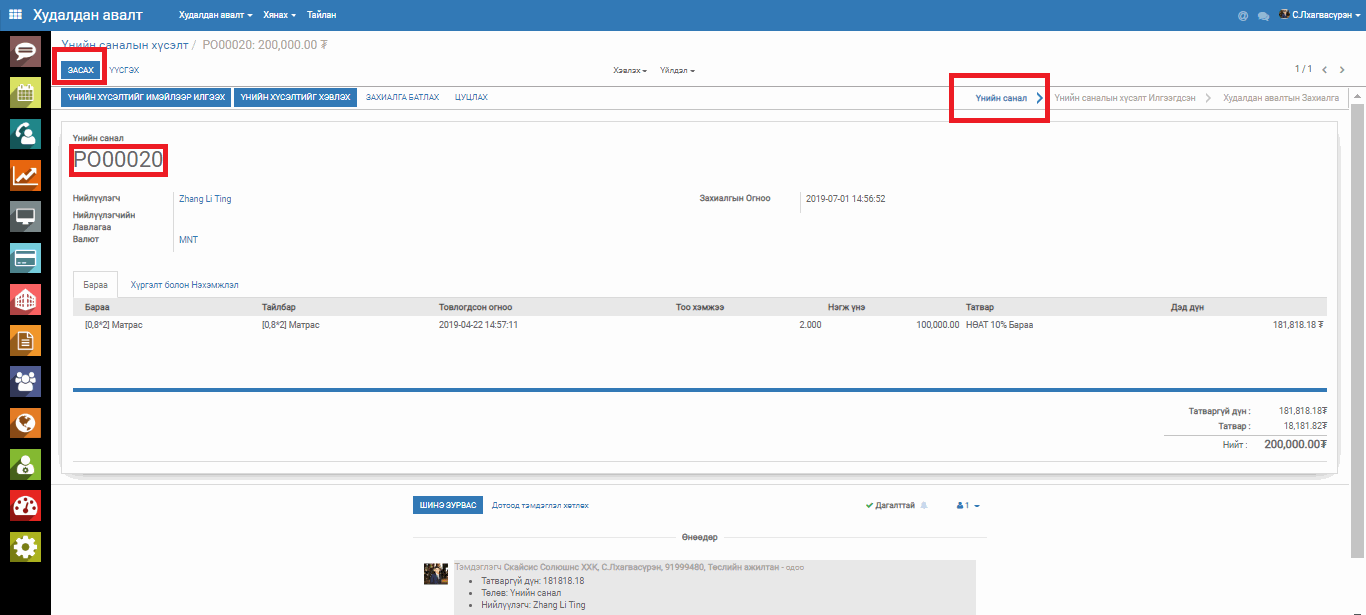The width and height of the screenshot is (1366, 615).
Task: Go to next record with right arrow
Action: [1343, 70]
